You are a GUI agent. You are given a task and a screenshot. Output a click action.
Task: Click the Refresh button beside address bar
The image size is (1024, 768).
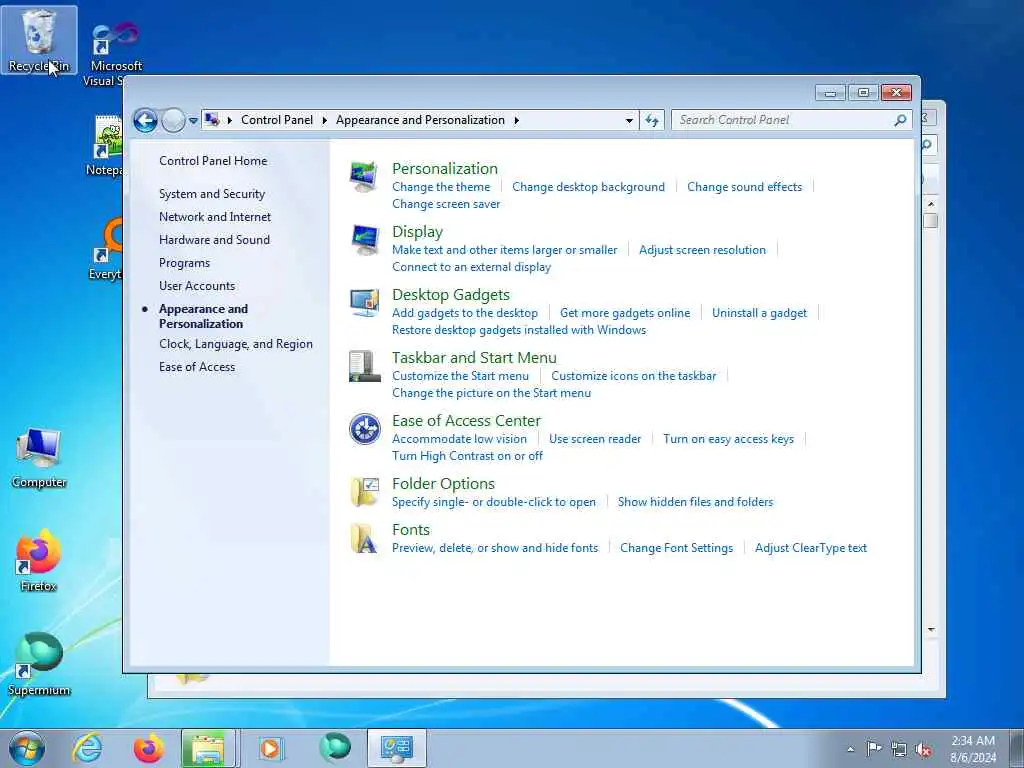point(652,120)
